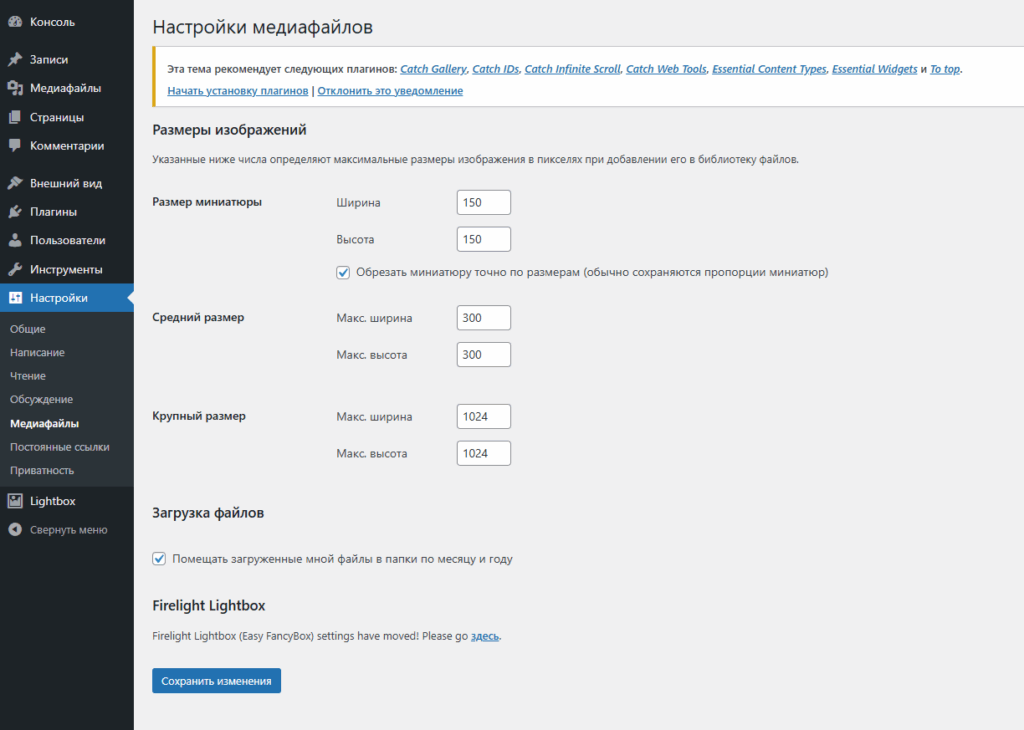Image resolution: width=1024 pixels, height=730 pixels.
Task: Click the large size max height field
Action: click(x=483, y=453)
